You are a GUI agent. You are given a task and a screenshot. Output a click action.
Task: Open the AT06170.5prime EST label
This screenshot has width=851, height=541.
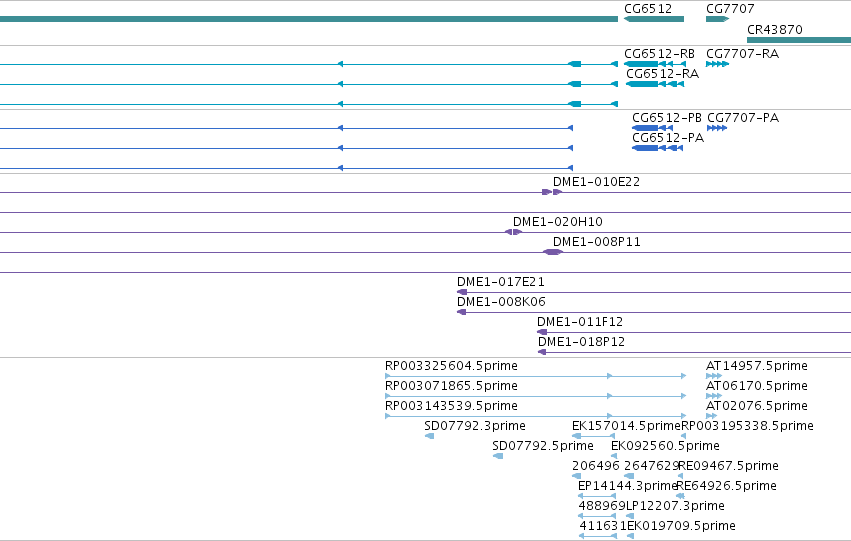tap(757, 386)
